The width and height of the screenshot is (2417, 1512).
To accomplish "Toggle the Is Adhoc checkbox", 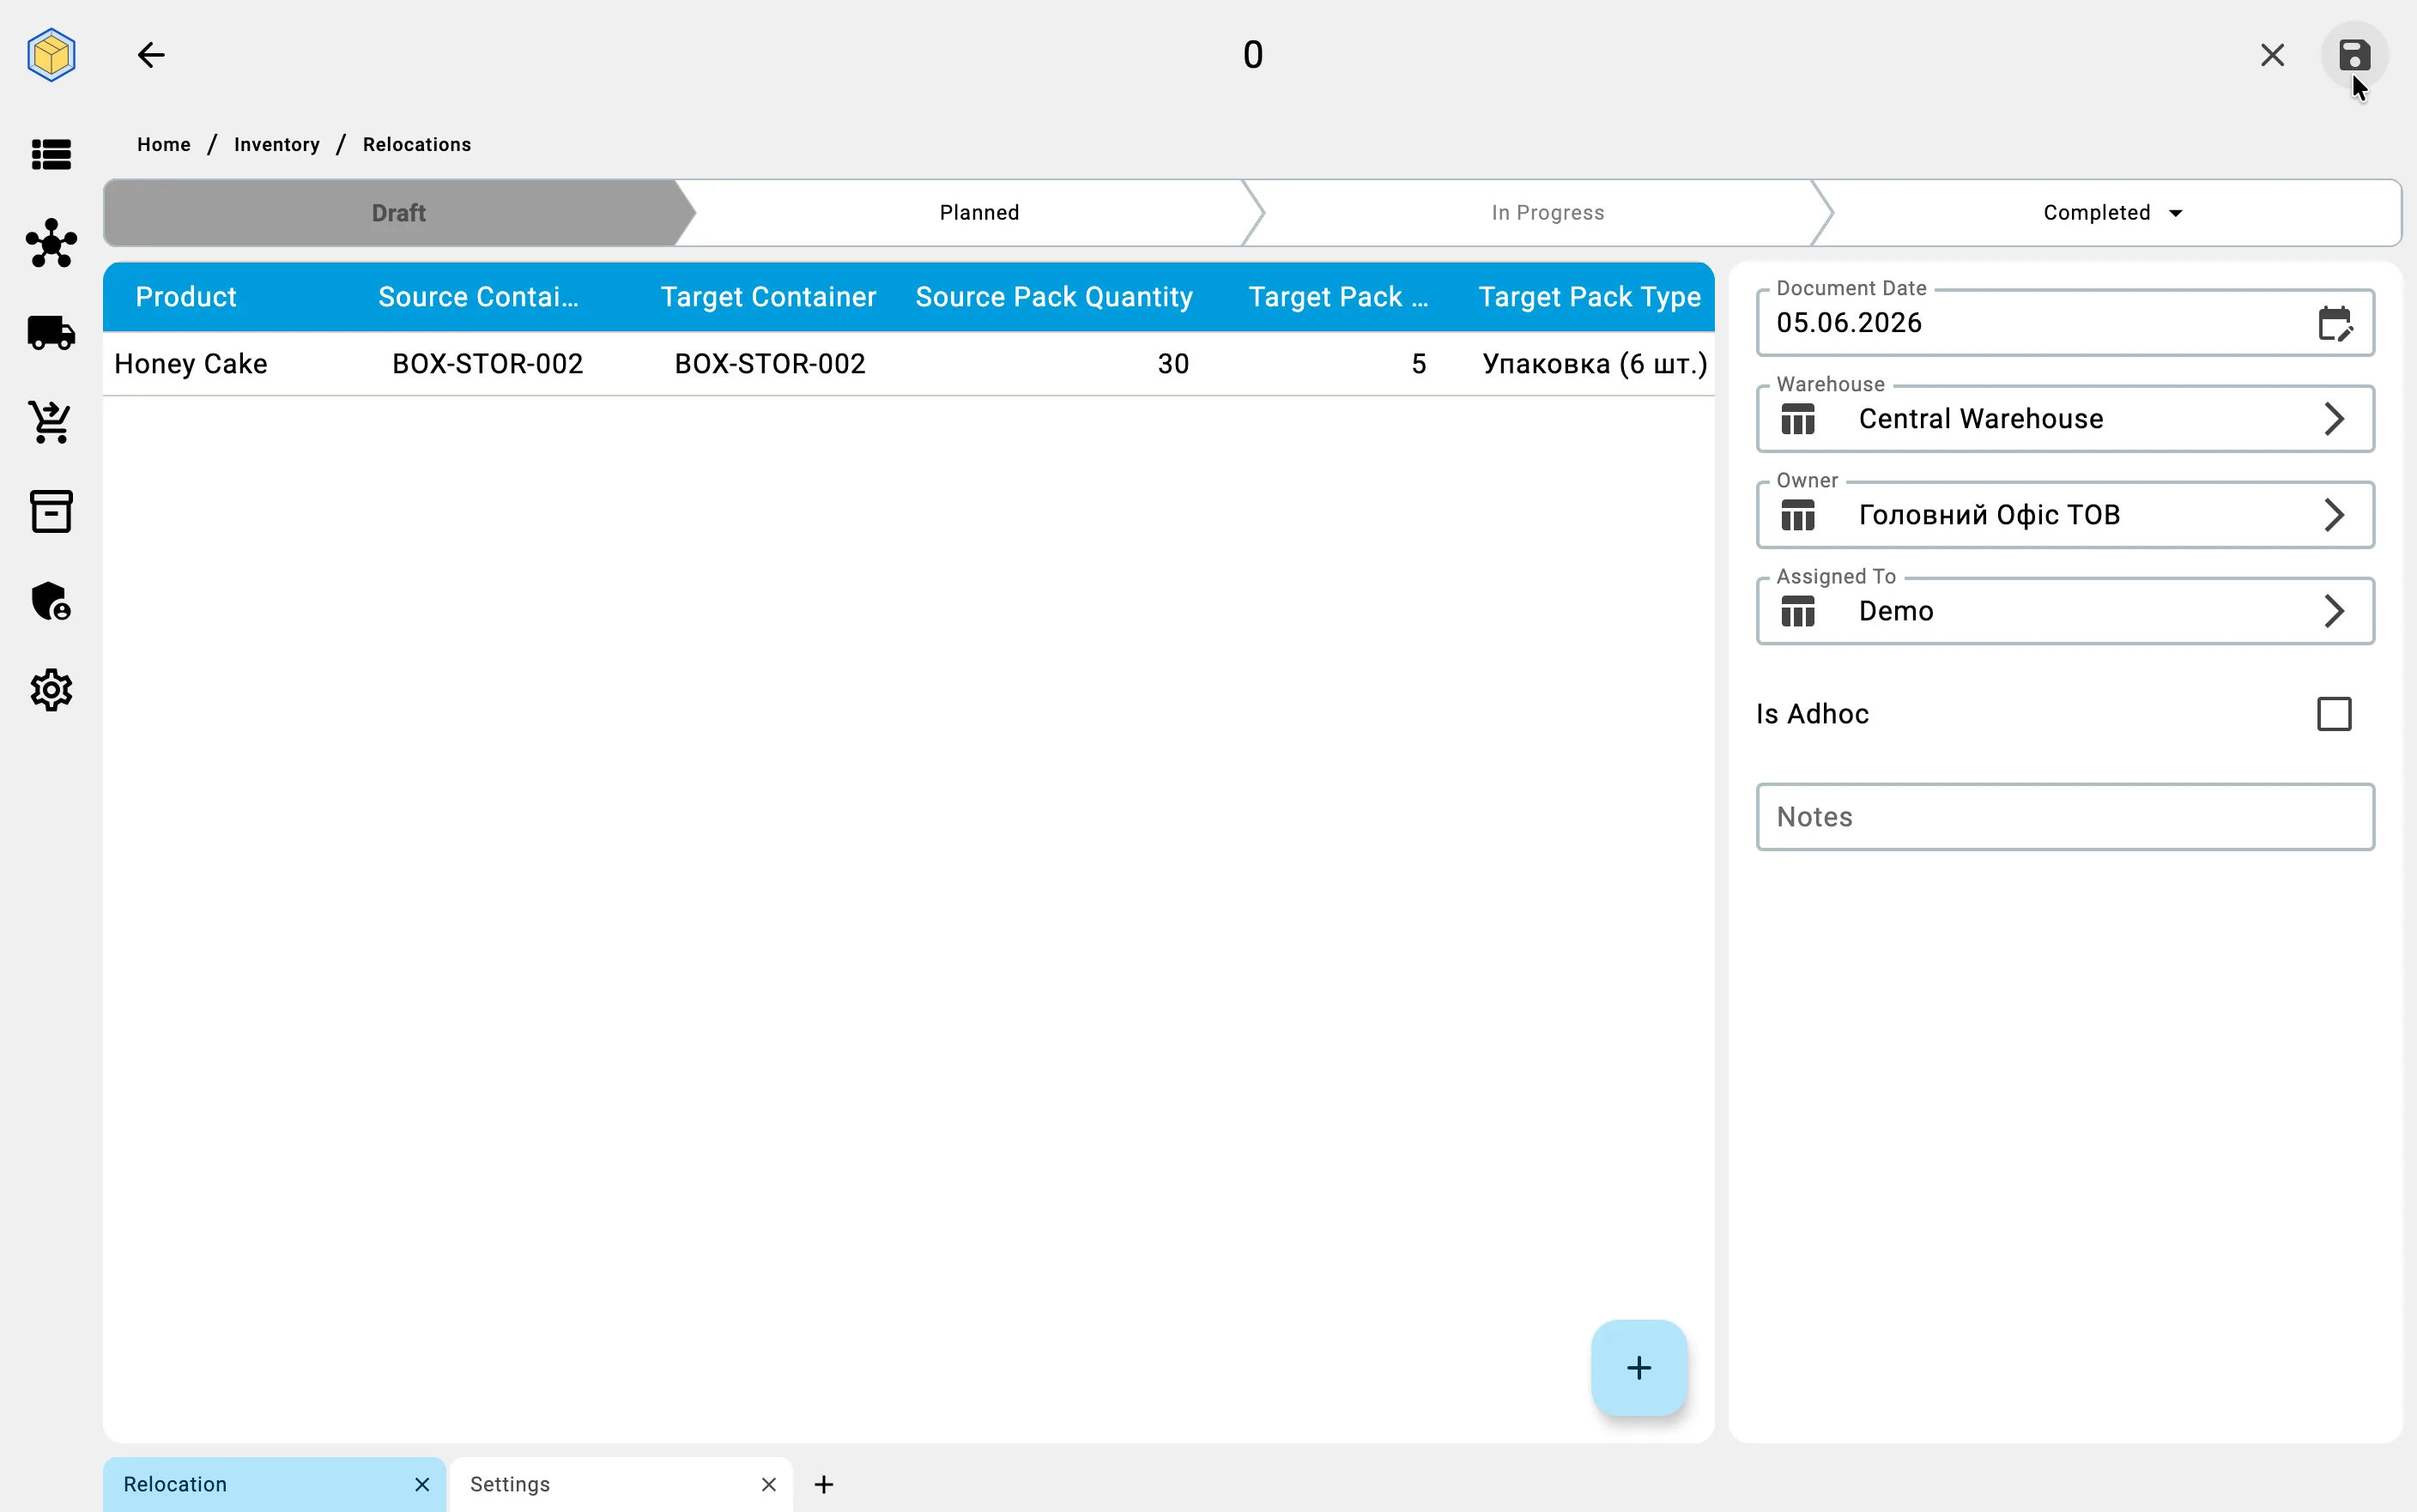I will point(2333,714).
